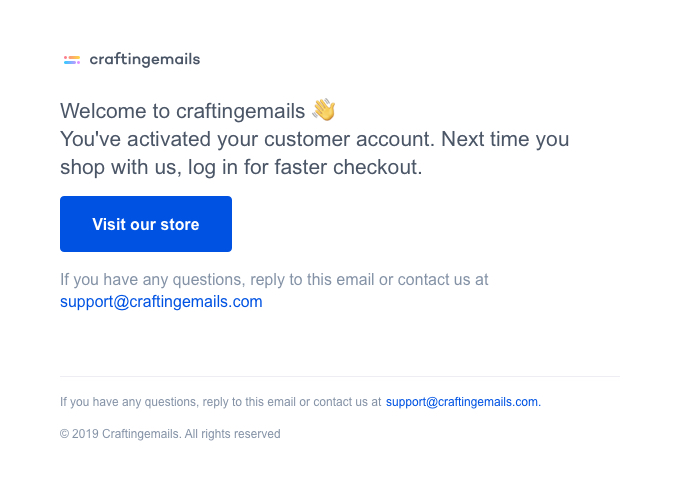680x497 pixels.
Task: Click the footer "If you have any questions" text
Action: tap(130, 402)
